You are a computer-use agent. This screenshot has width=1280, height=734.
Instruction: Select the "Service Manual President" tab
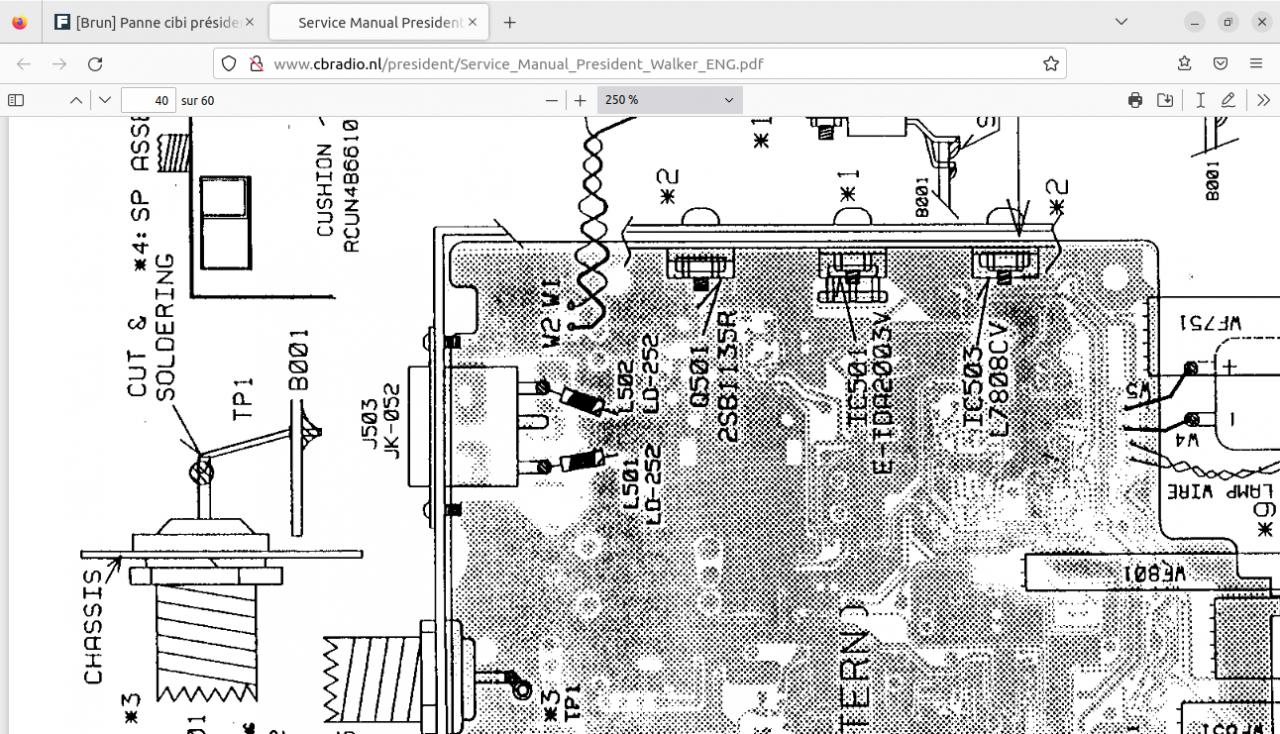[378, 22]
